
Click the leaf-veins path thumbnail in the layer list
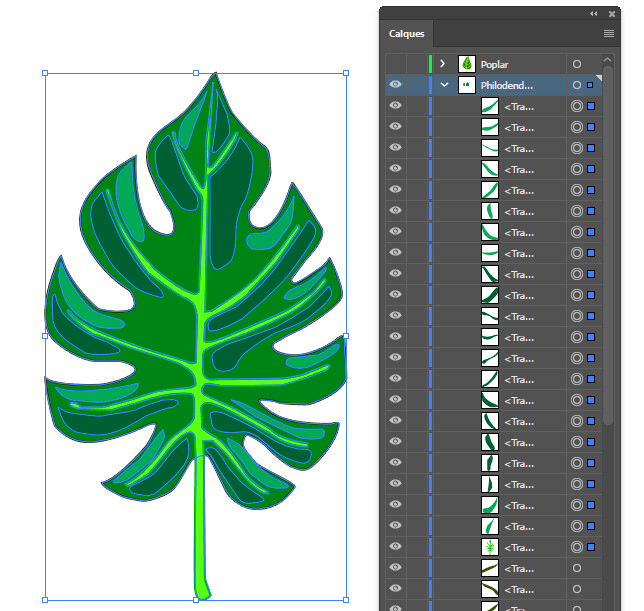489,547
